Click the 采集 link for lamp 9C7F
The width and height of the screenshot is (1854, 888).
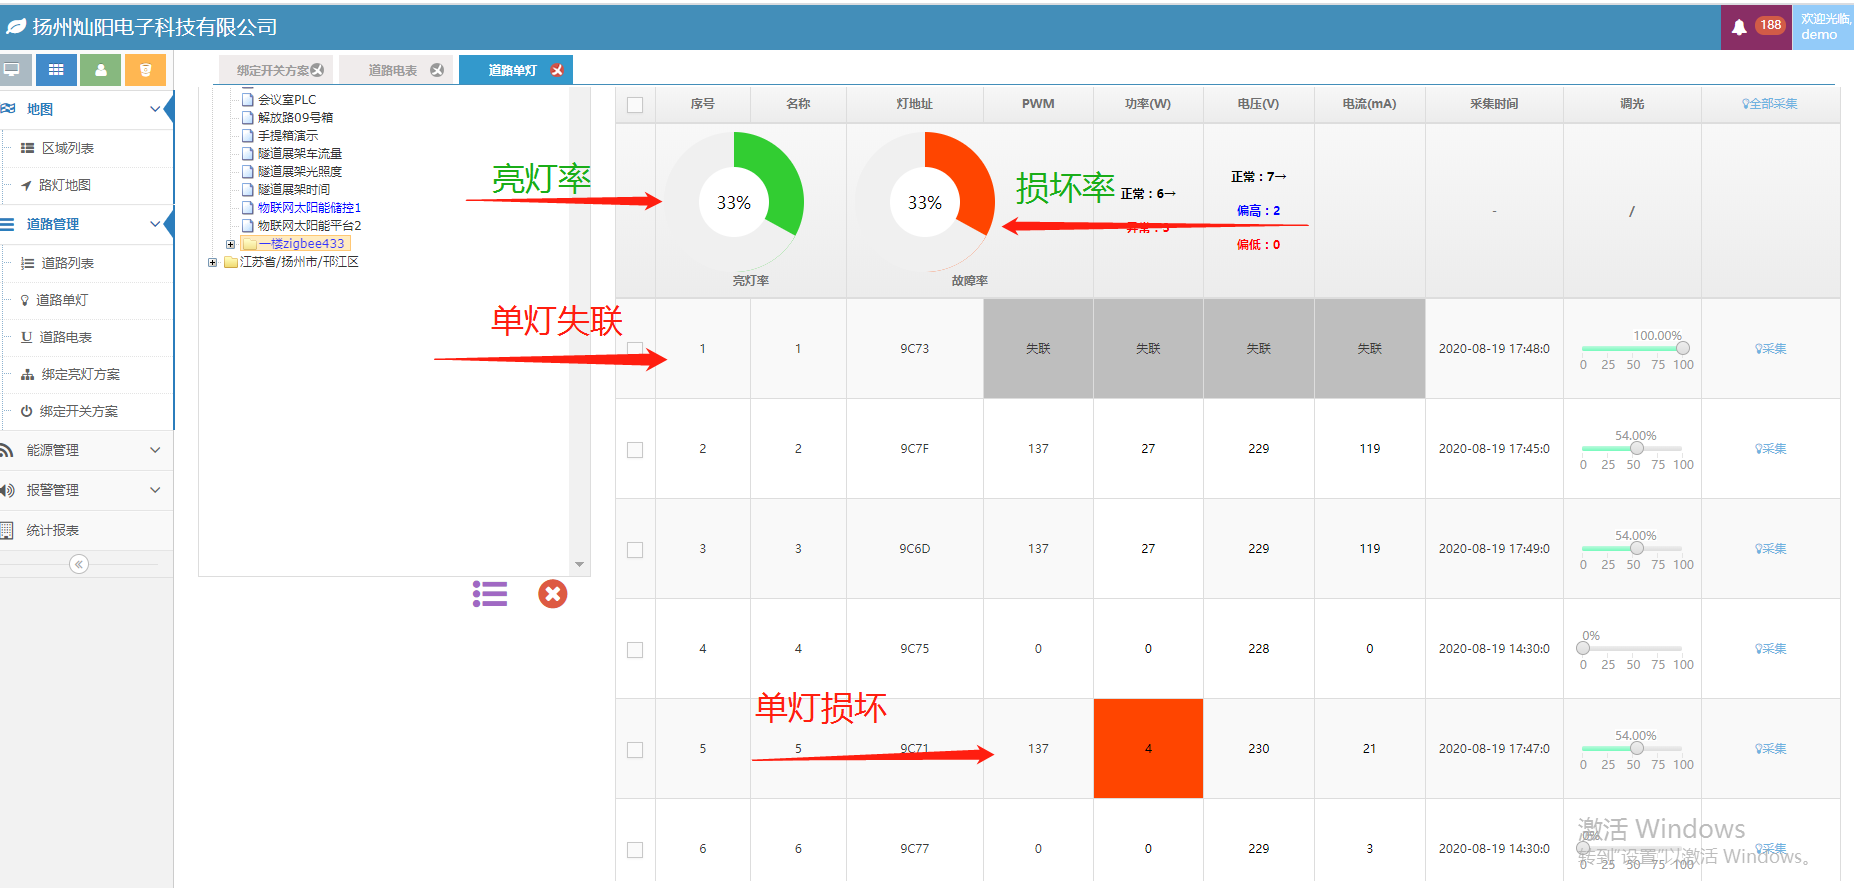1770,449
